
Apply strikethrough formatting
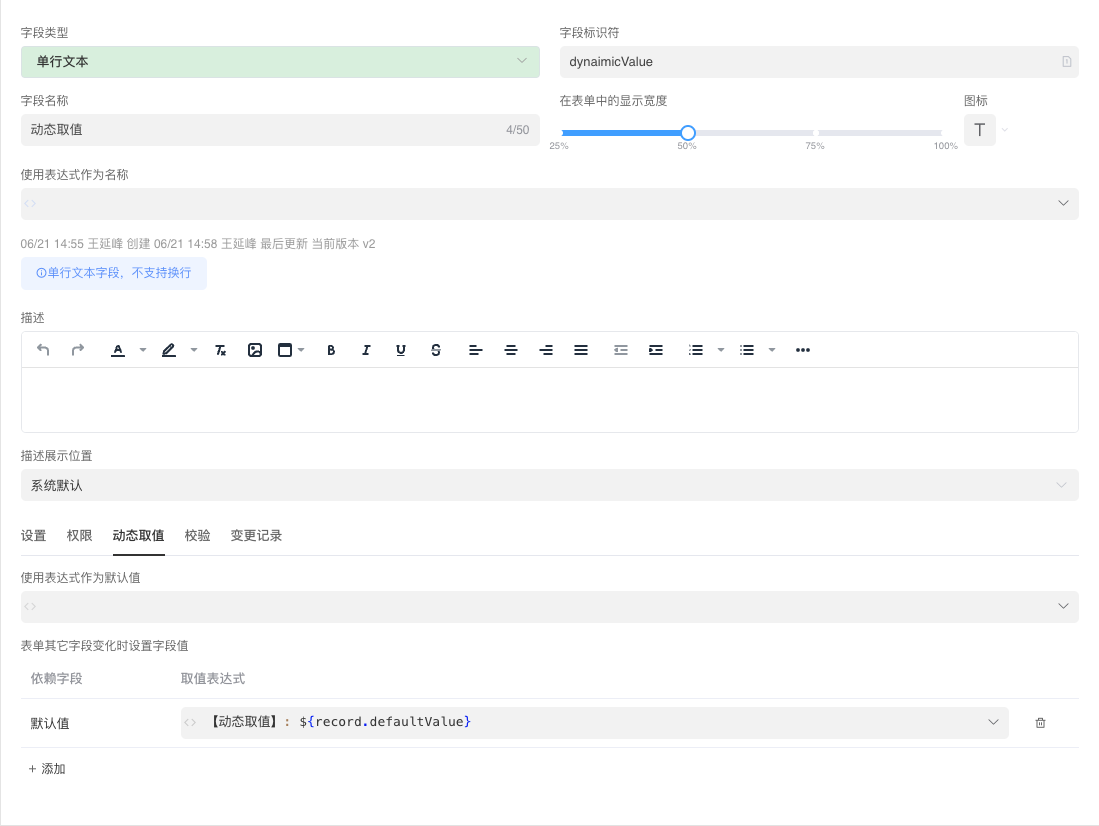click(436, 350)
